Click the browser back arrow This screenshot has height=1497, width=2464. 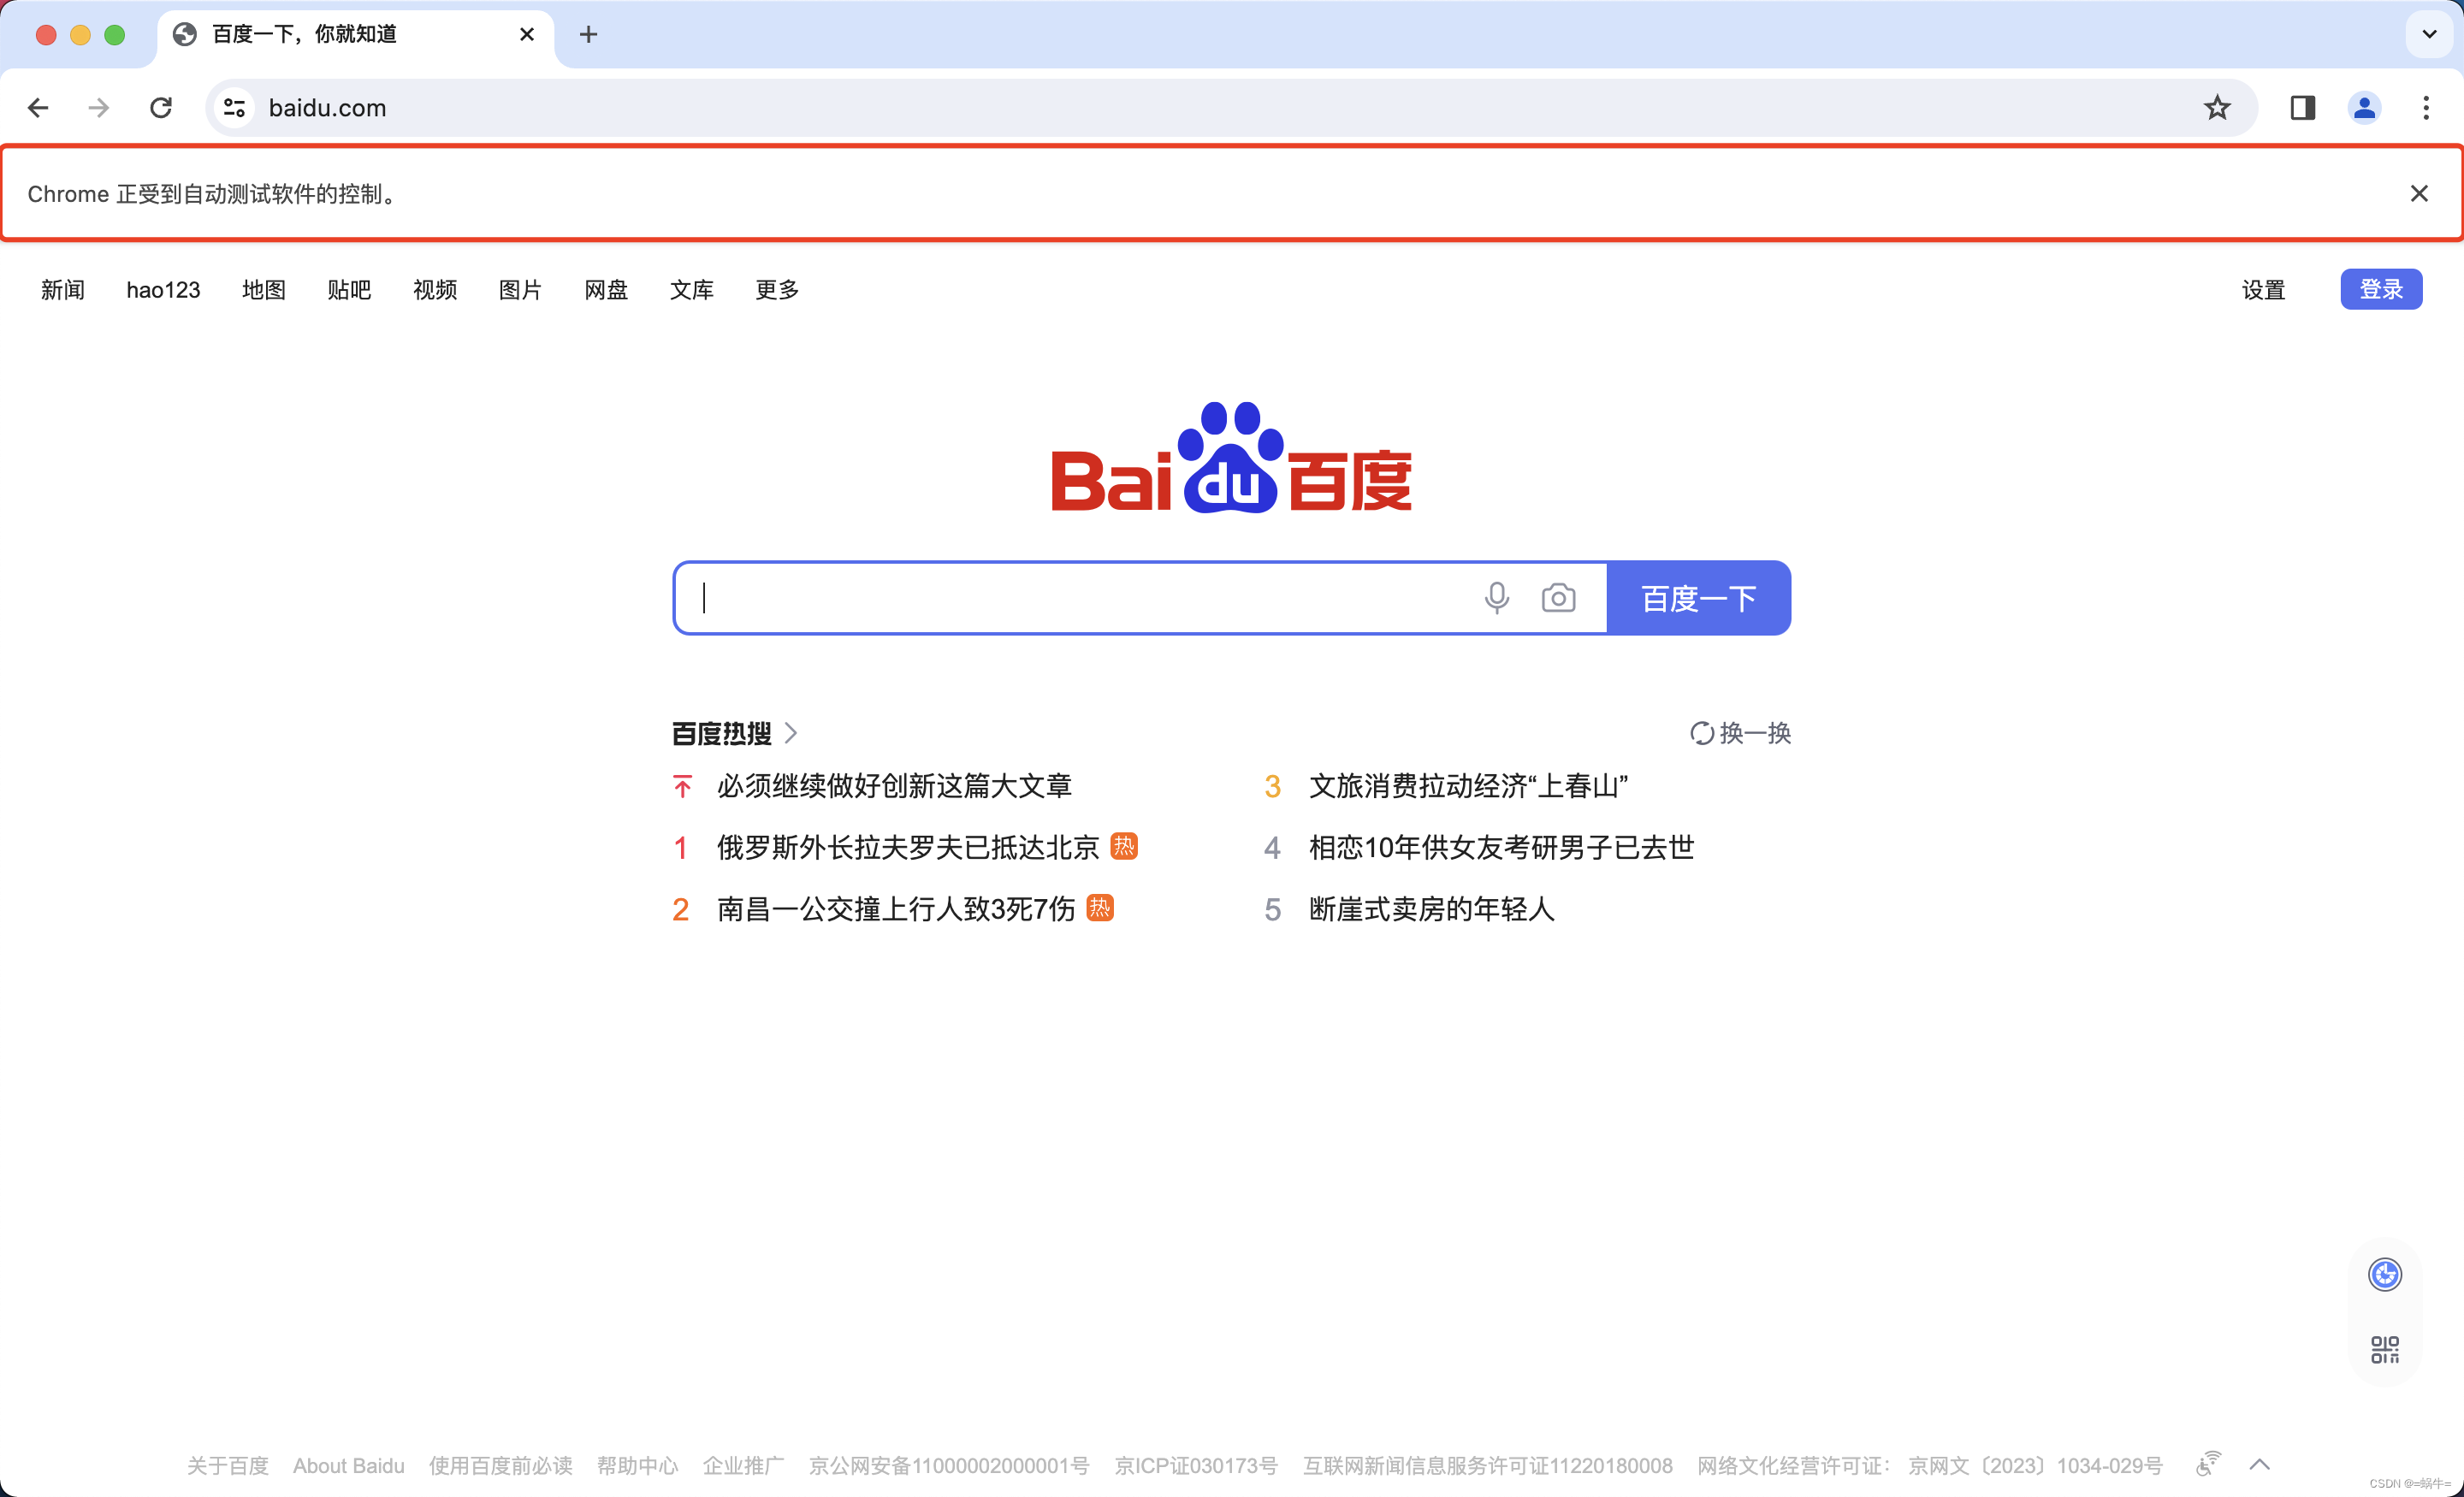[38, 107]
